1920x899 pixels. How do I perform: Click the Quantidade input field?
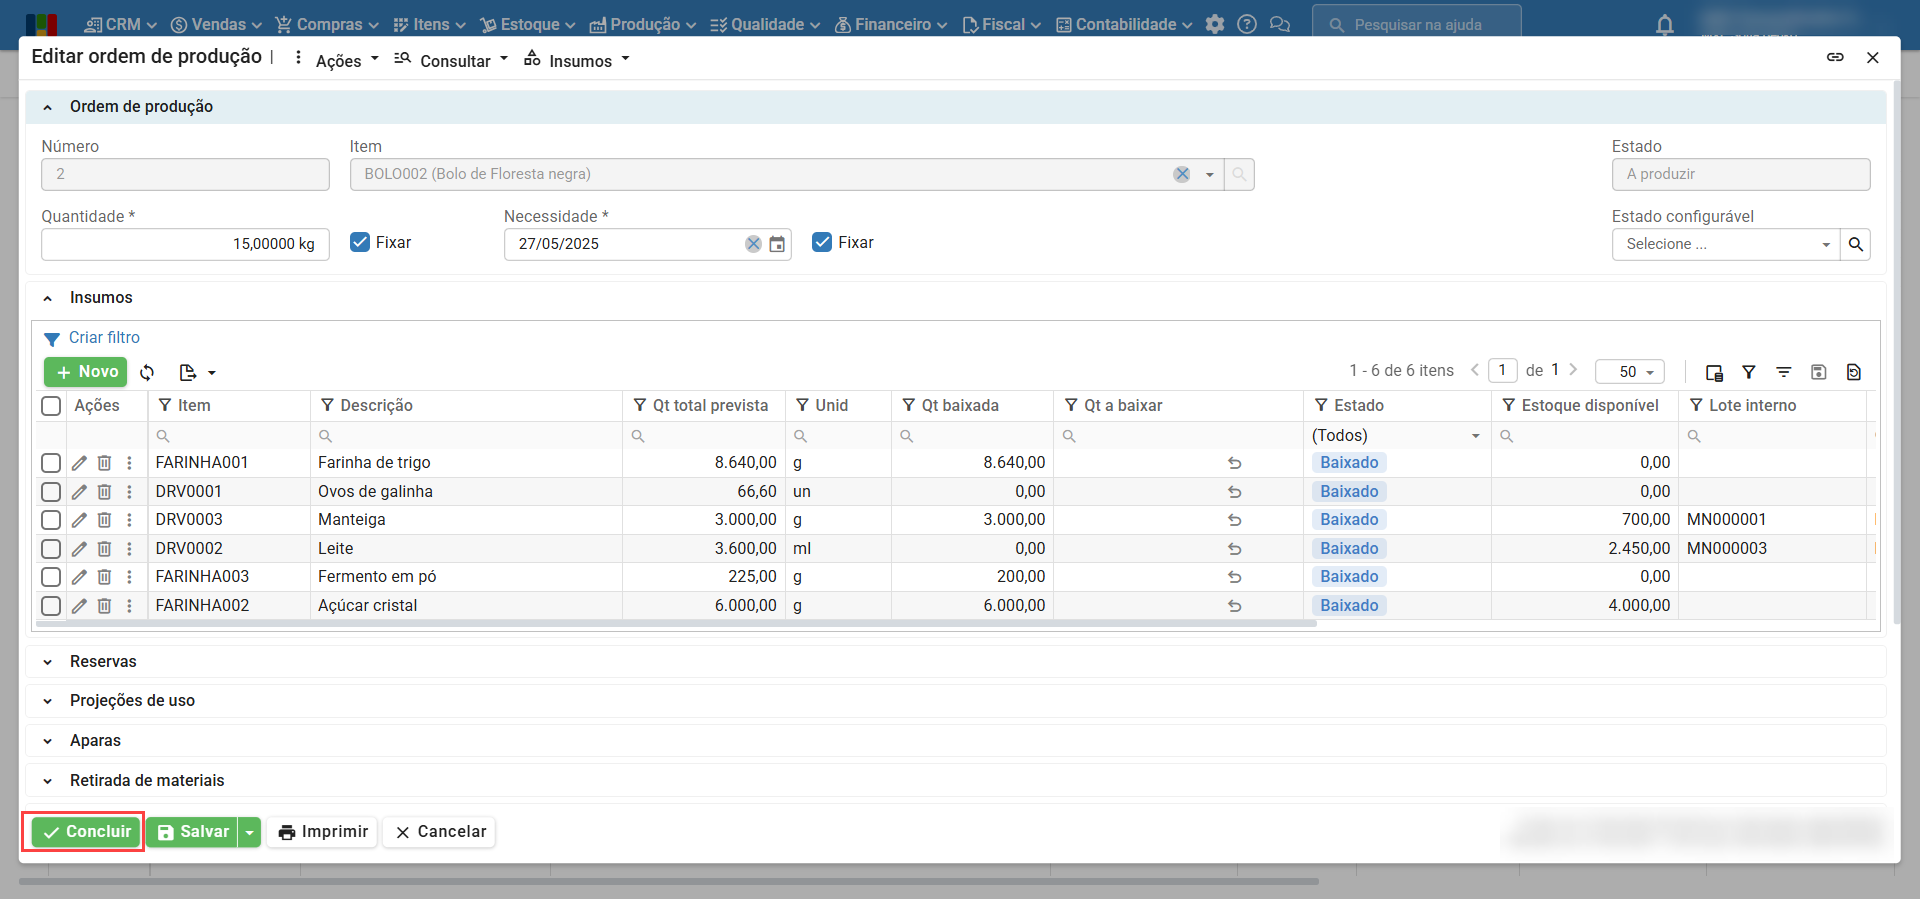(185, 244)
